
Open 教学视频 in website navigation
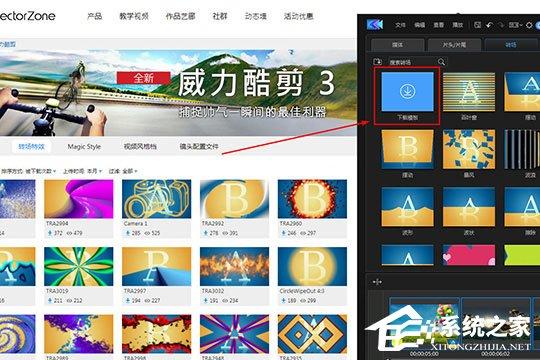(x=134, y=16)
